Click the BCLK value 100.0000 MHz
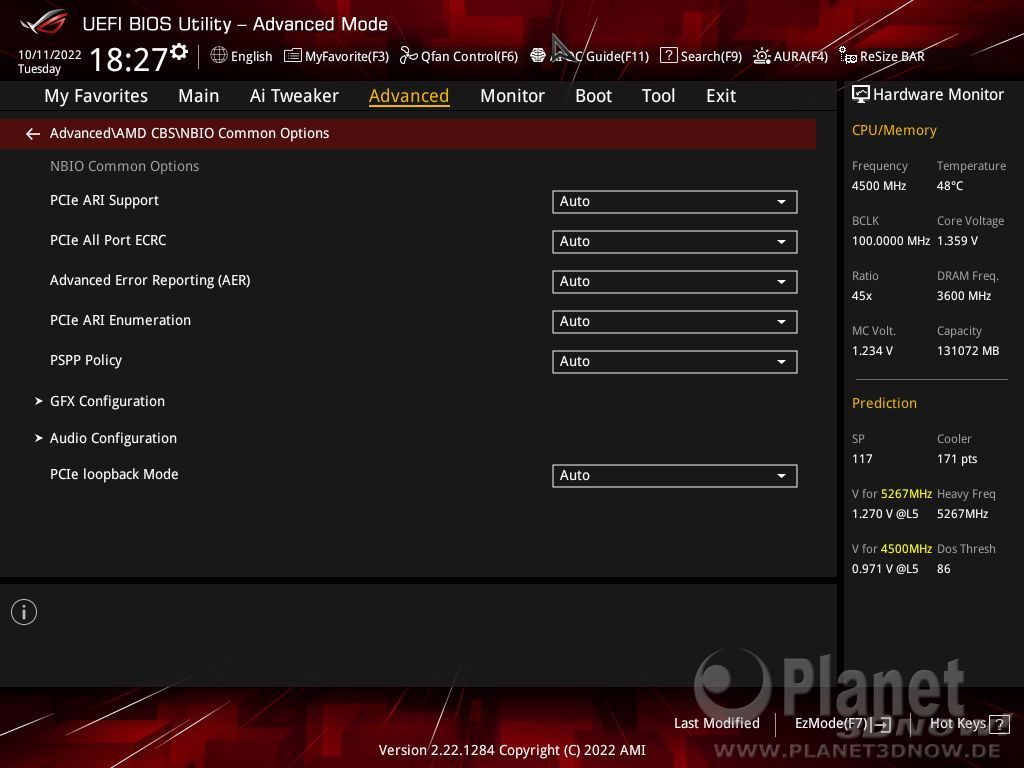 (x=891, y=241)
